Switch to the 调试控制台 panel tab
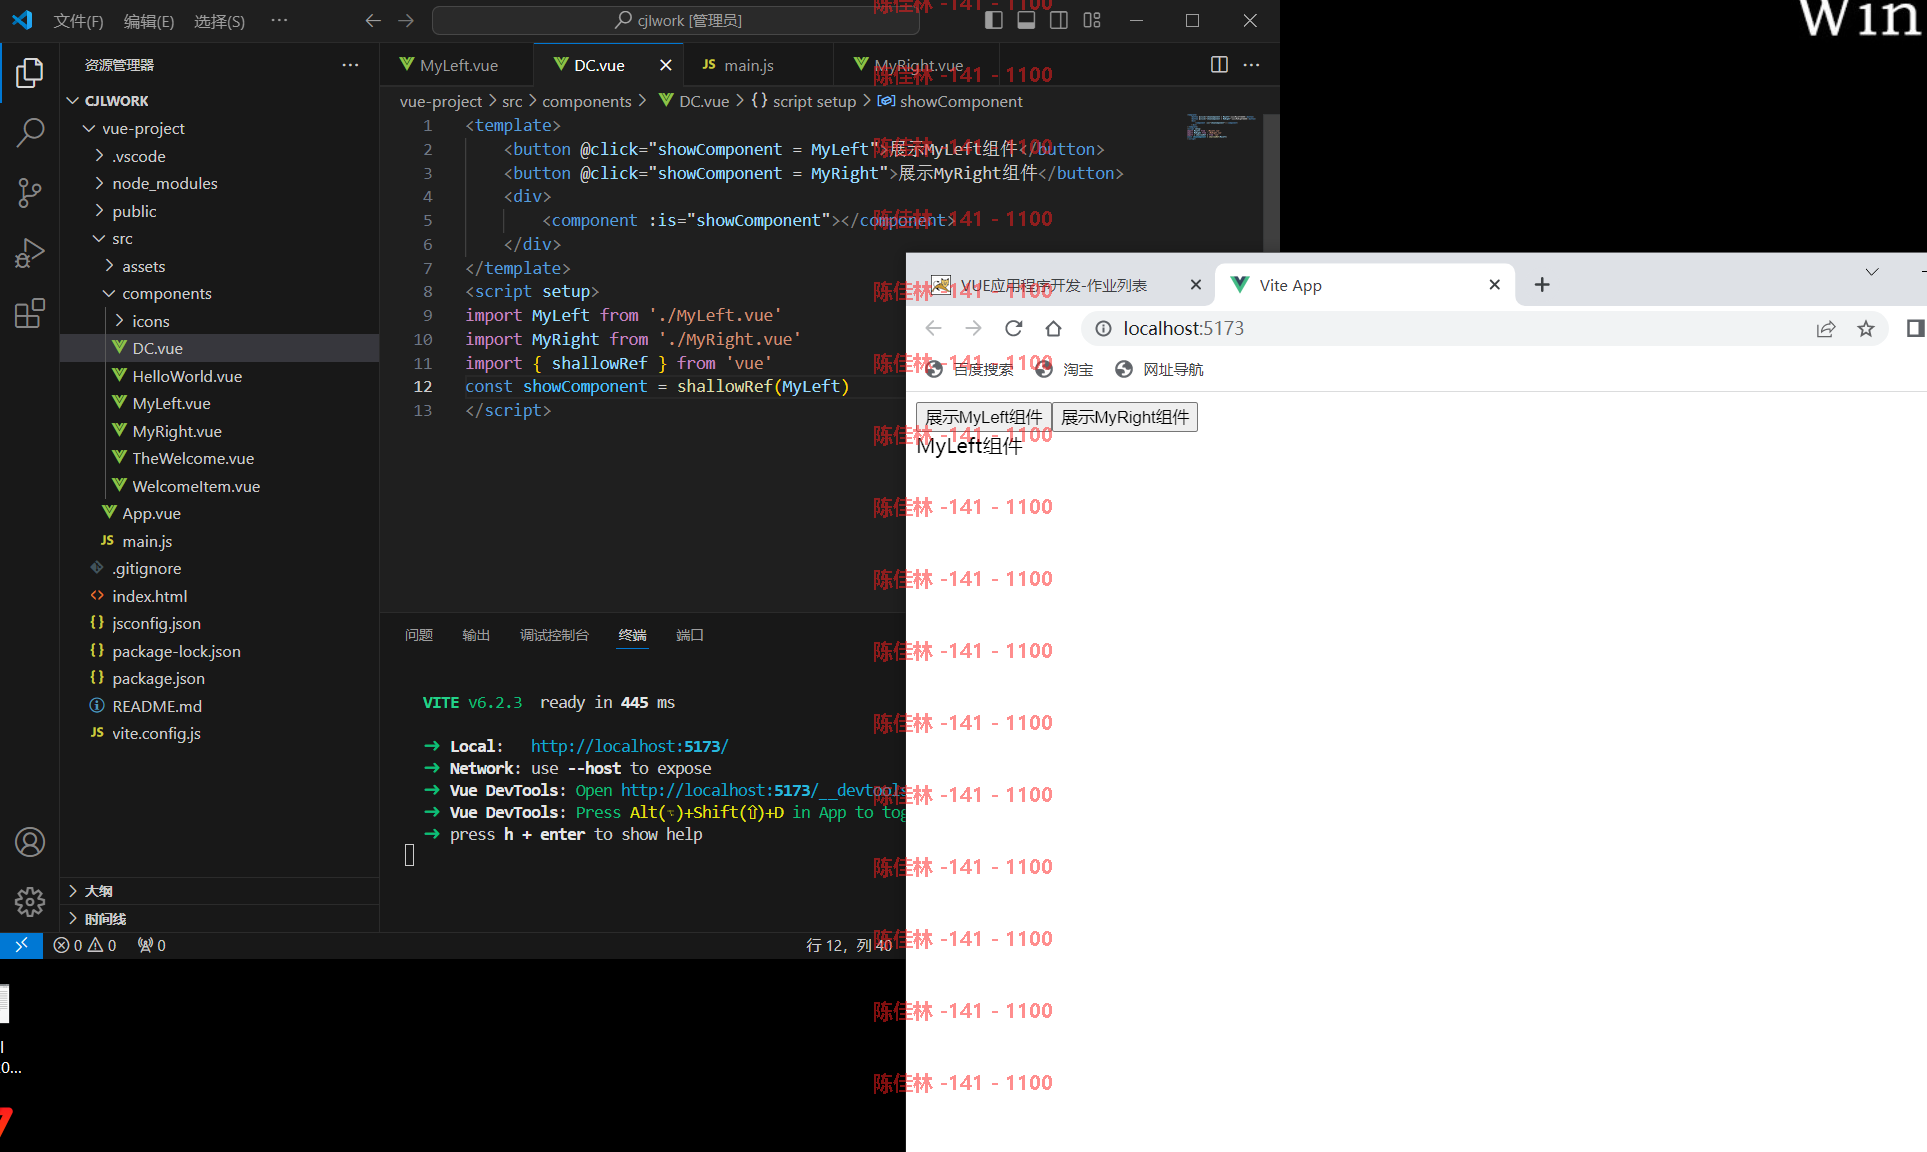Viewport: 1927px width, 1152px height. pos(554,635)
